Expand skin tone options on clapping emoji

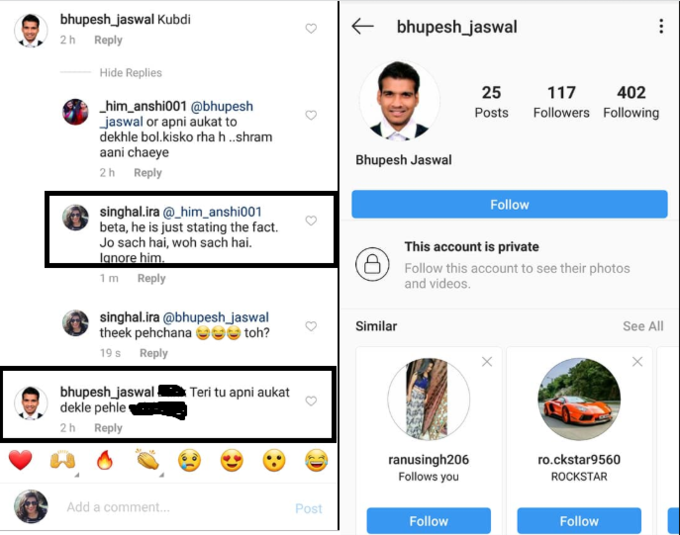161,475
